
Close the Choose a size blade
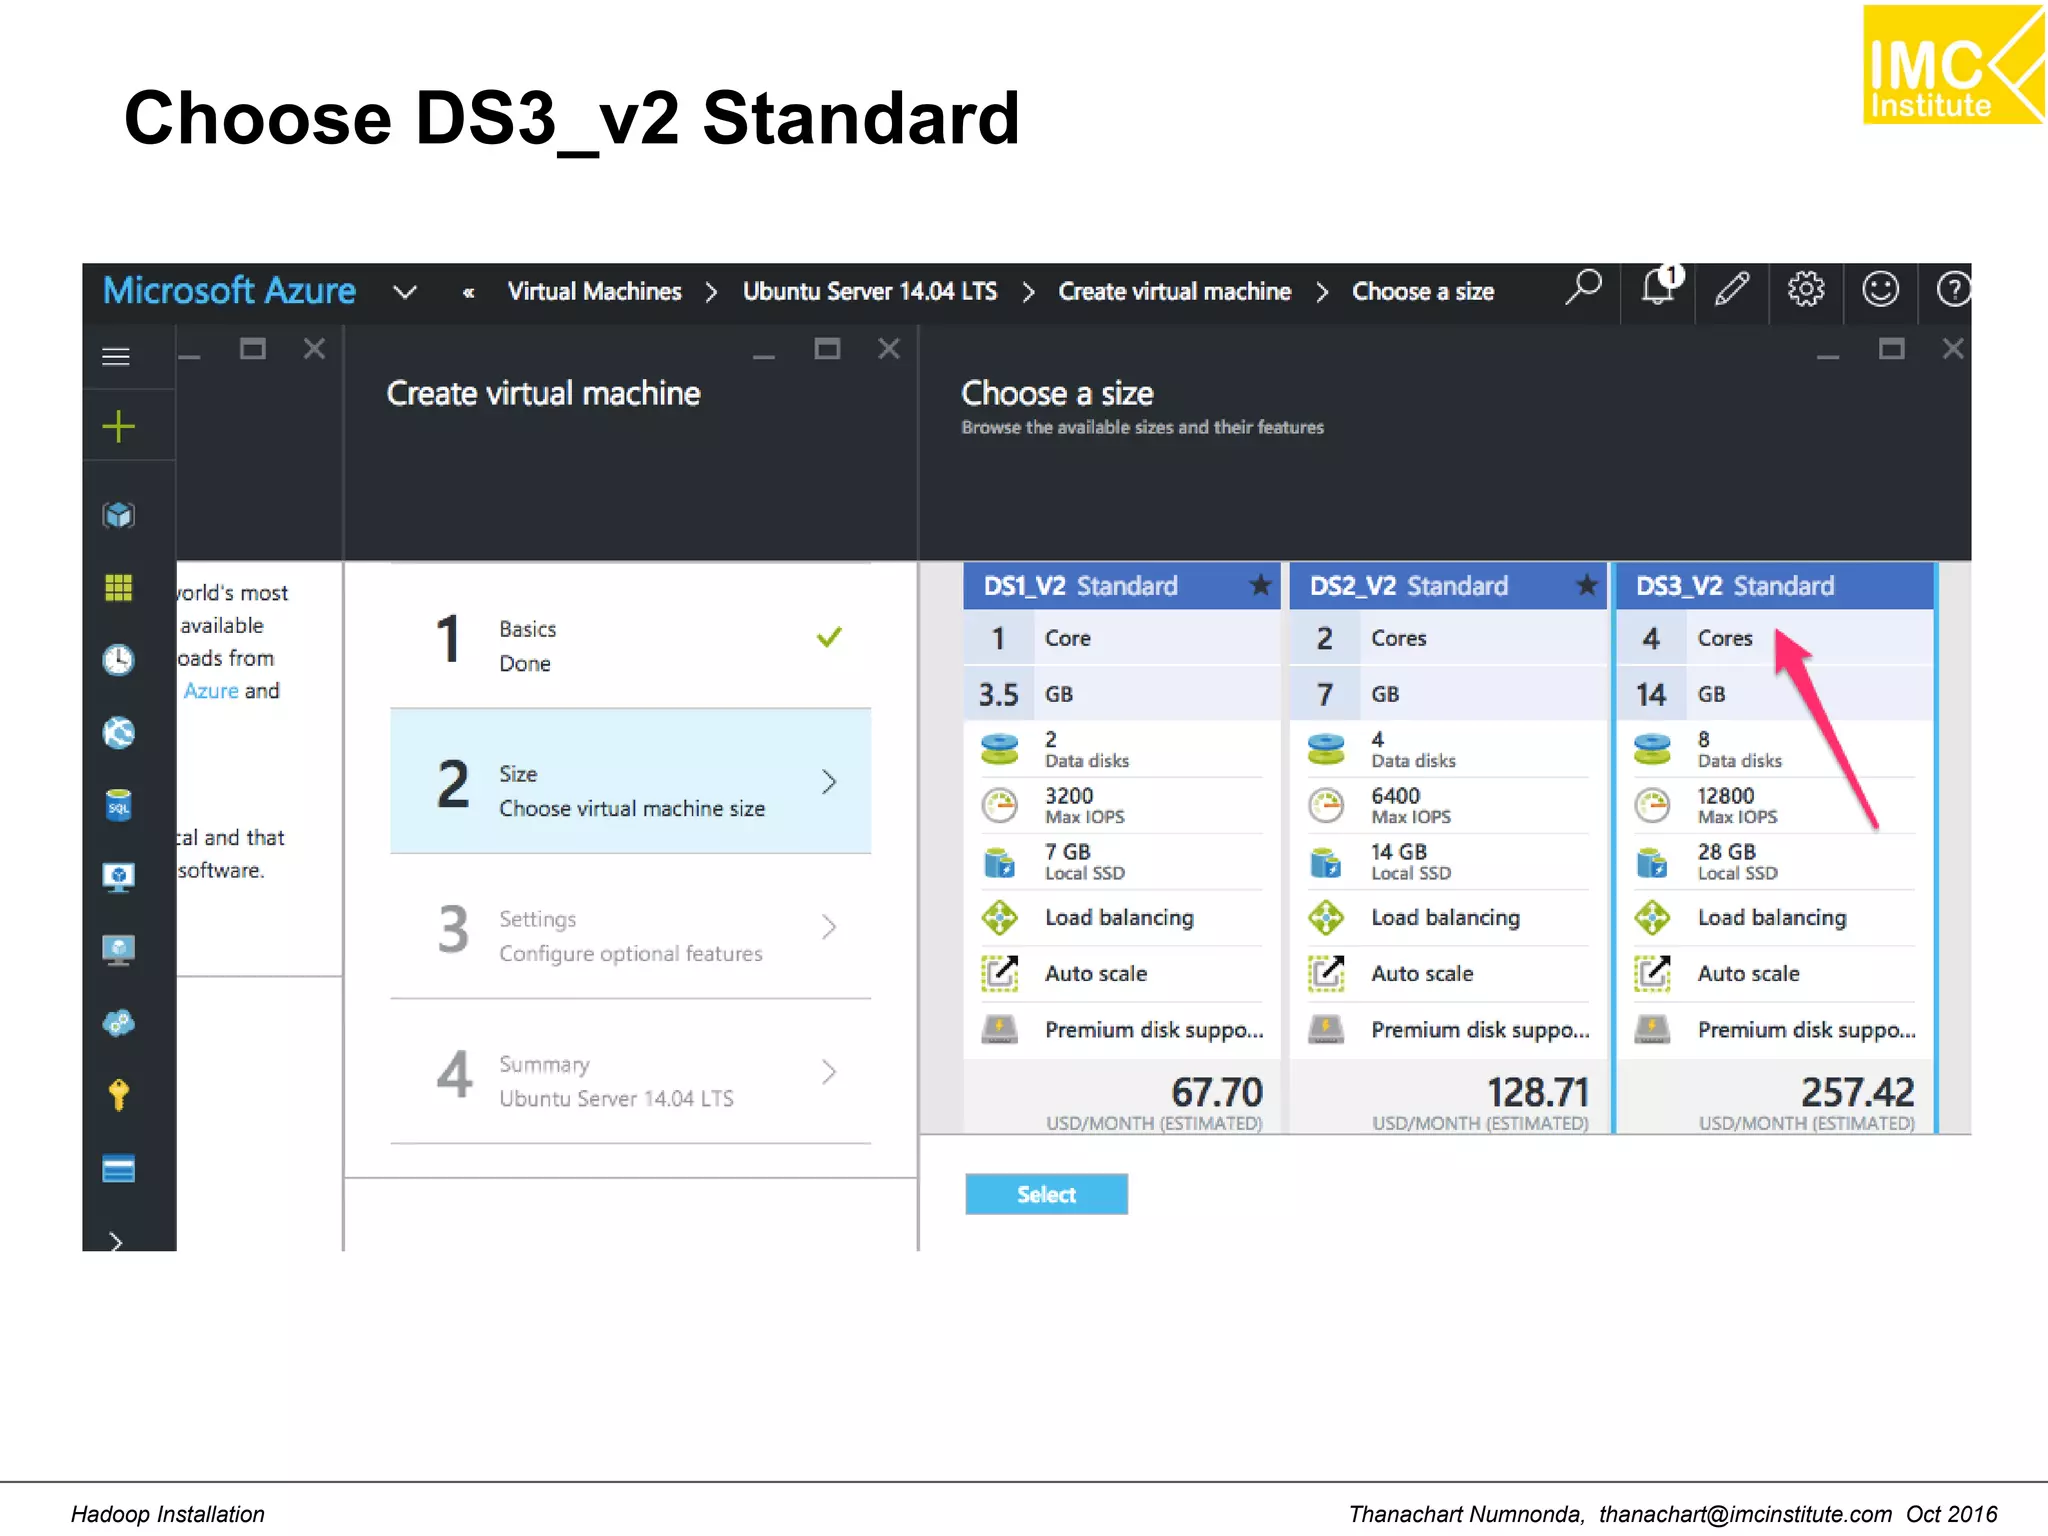pos(1953,349)
